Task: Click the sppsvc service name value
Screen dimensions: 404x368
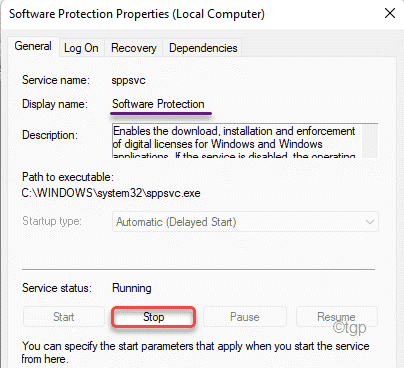Action: click(x=128, y=80)
